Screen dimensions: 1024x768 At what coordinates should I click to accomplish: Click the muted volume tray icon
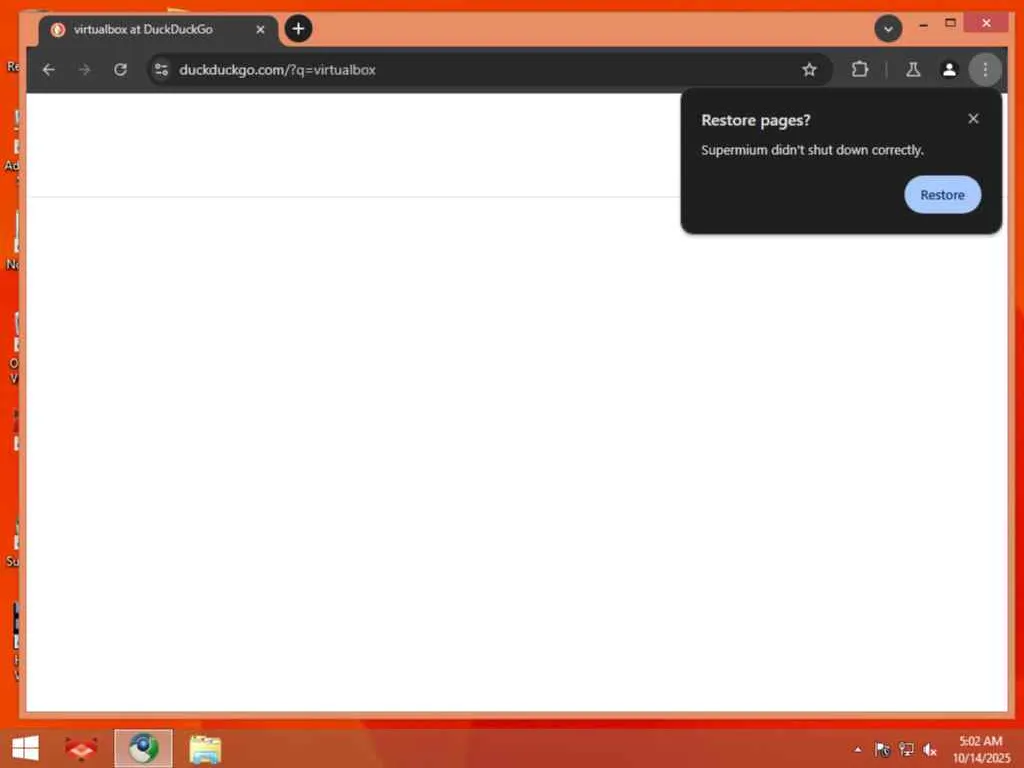click(930, 750)
